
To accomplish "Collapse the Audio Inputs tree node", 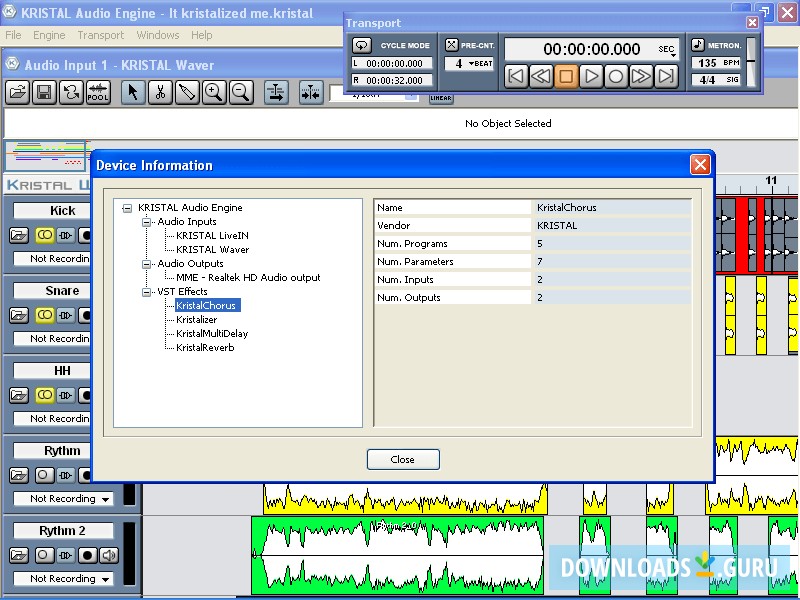I will click(147, 222).
